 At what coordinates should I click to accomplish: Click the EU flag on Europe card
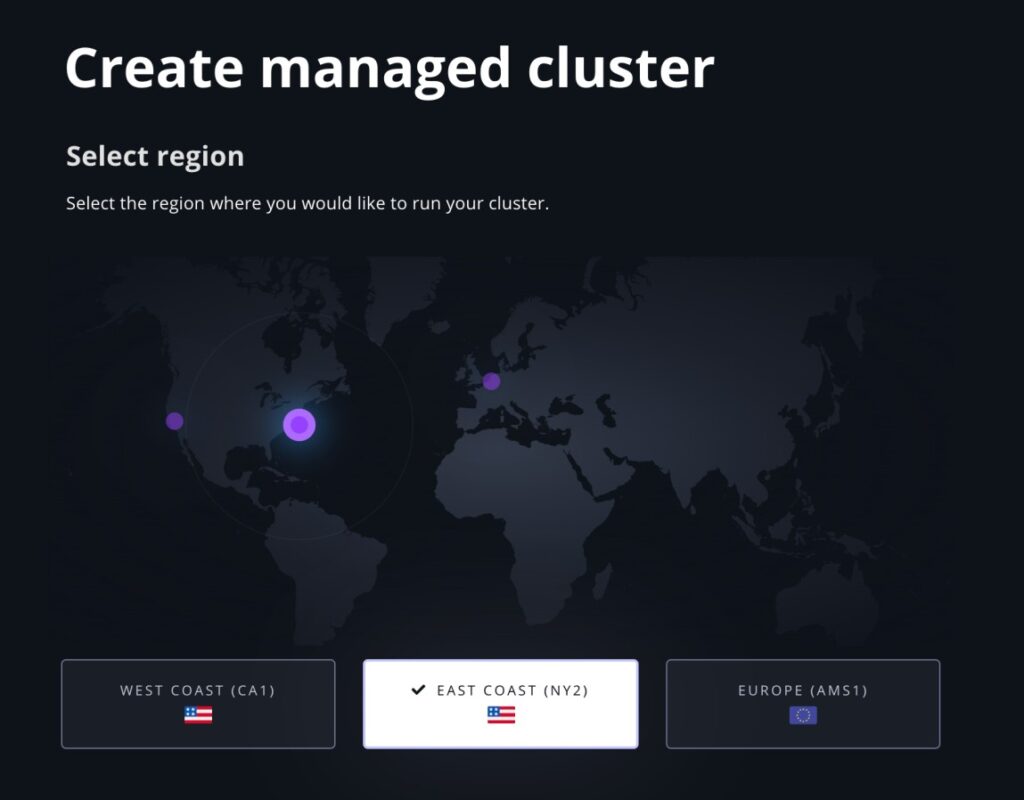[802, 714]
